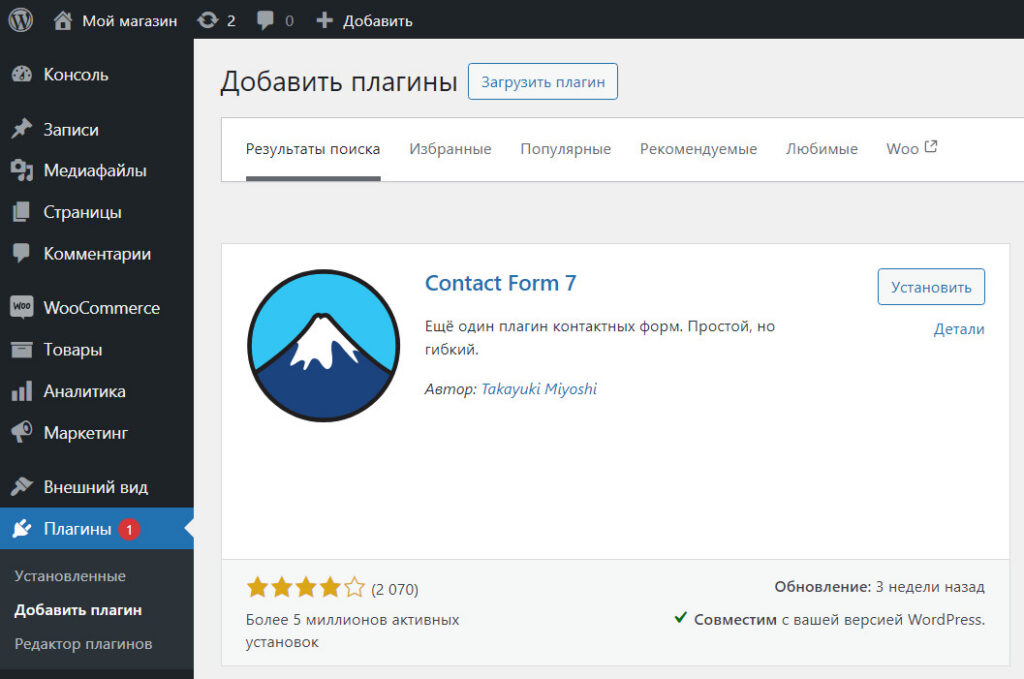Click the Маркетинг megaphone icon
The width and height of the screenshot is (1024, 679).
22,432
